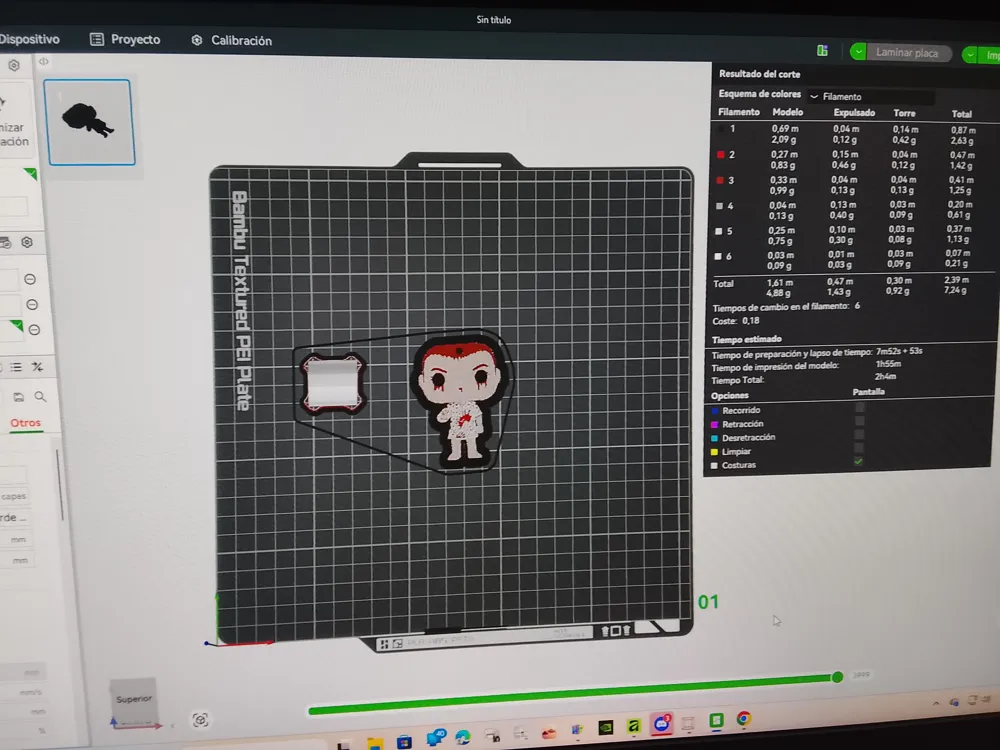Click the compare presets icon
Screen dimensions: 1000x750
[x=38, y=367]
